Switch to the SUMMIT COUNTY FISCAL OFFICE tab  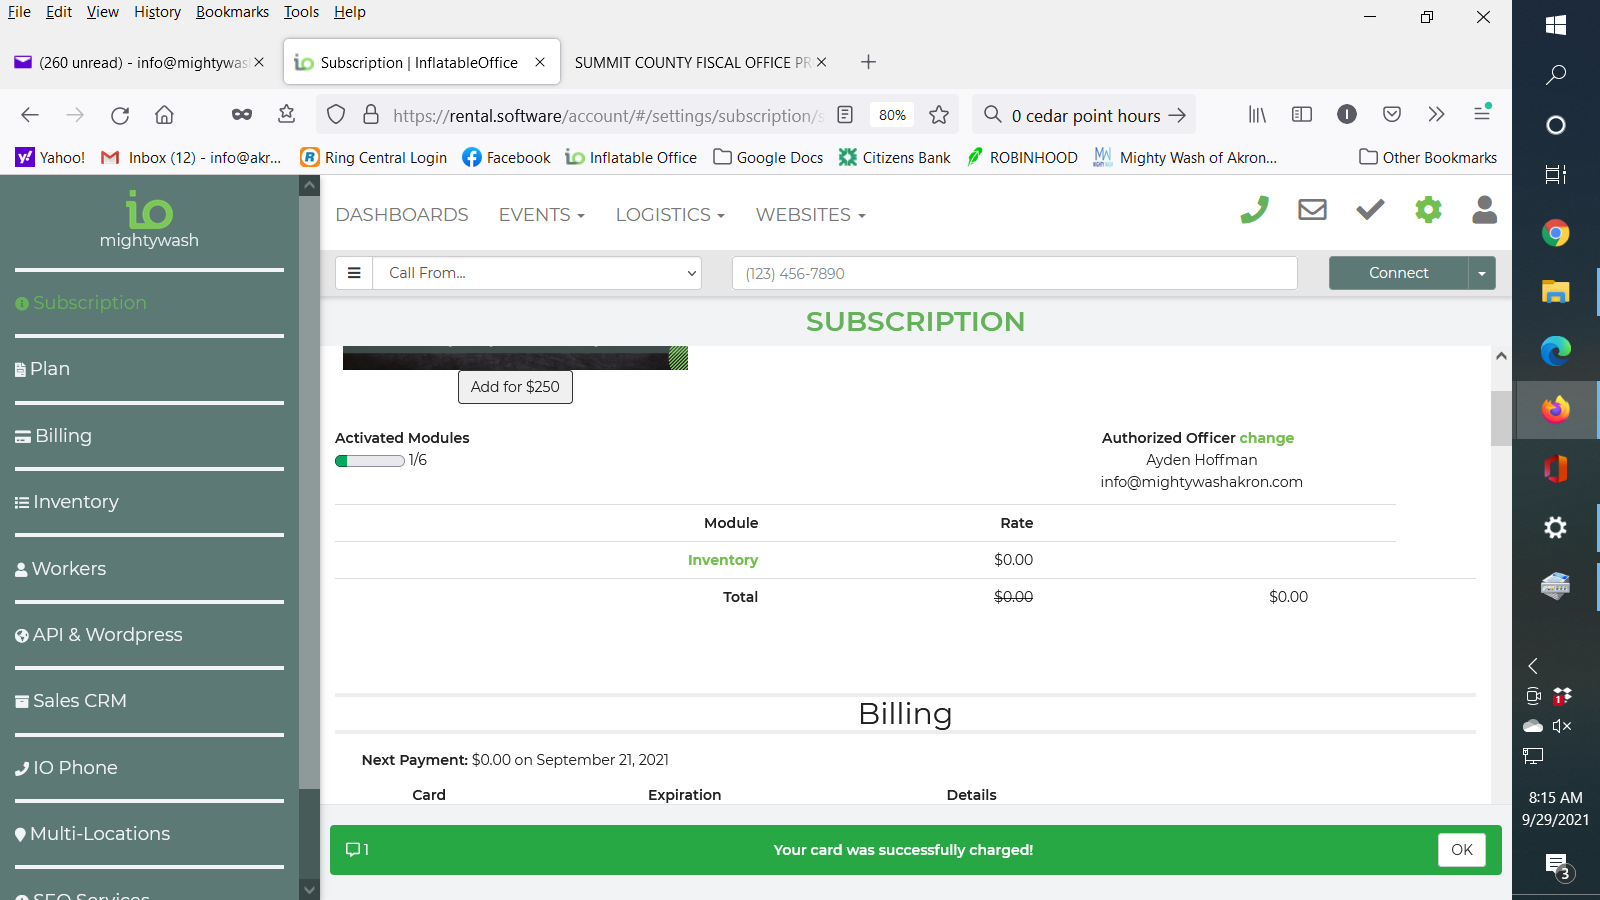(x=692, y=62)
